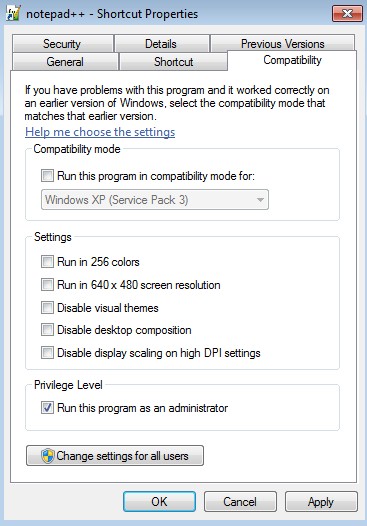Confirm with the OK button
Viewport: 367px width, 526px height.
tap(159, 502)
